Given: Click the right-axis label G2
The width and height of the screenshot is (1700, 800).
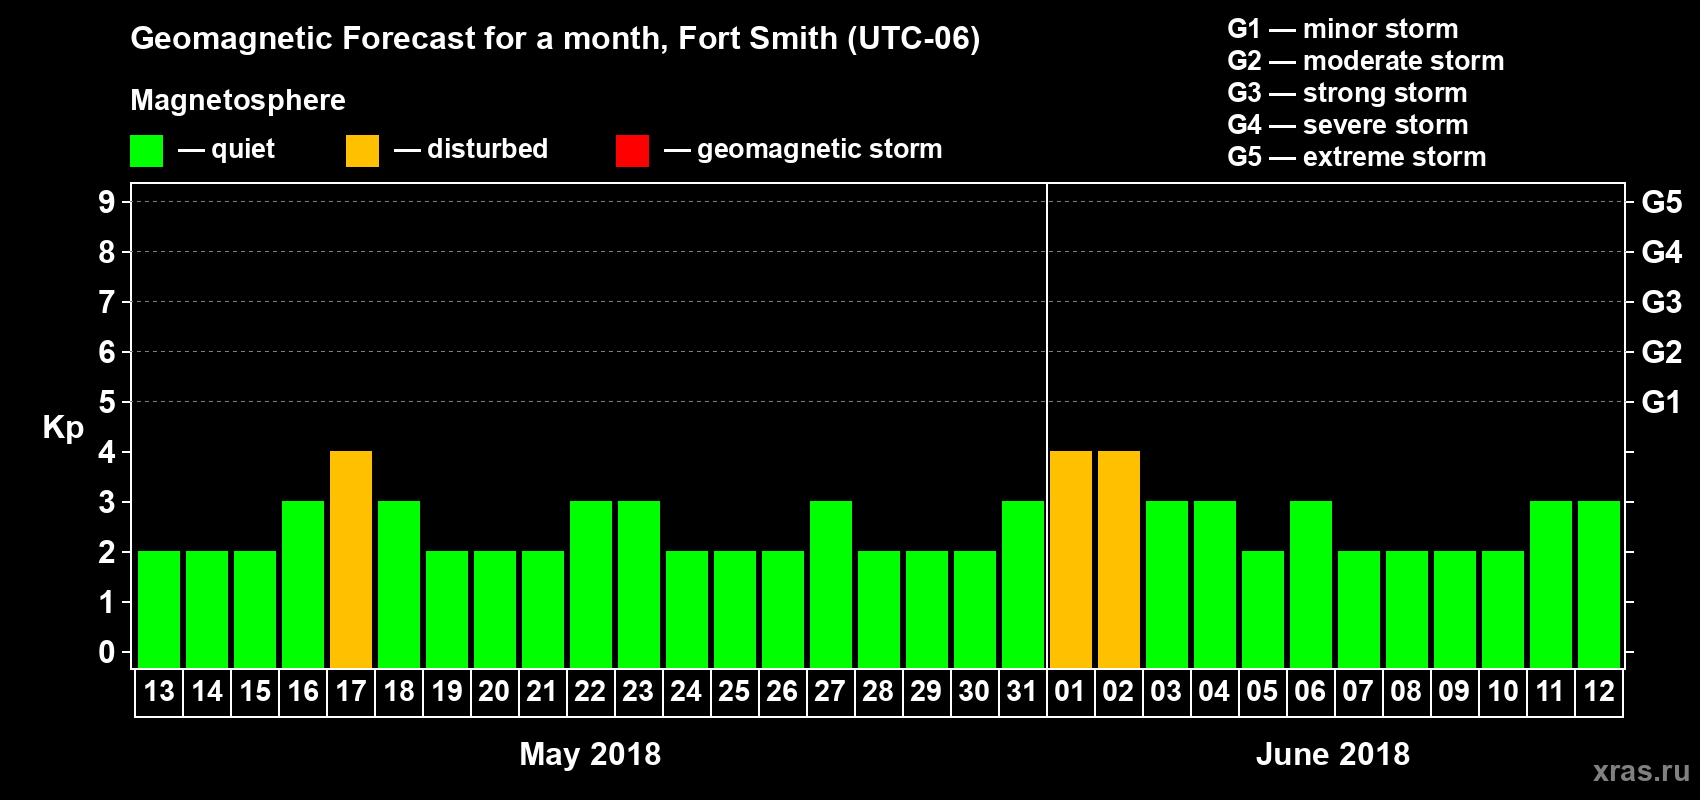Looking at the screenshot, I should point(1662,352).
